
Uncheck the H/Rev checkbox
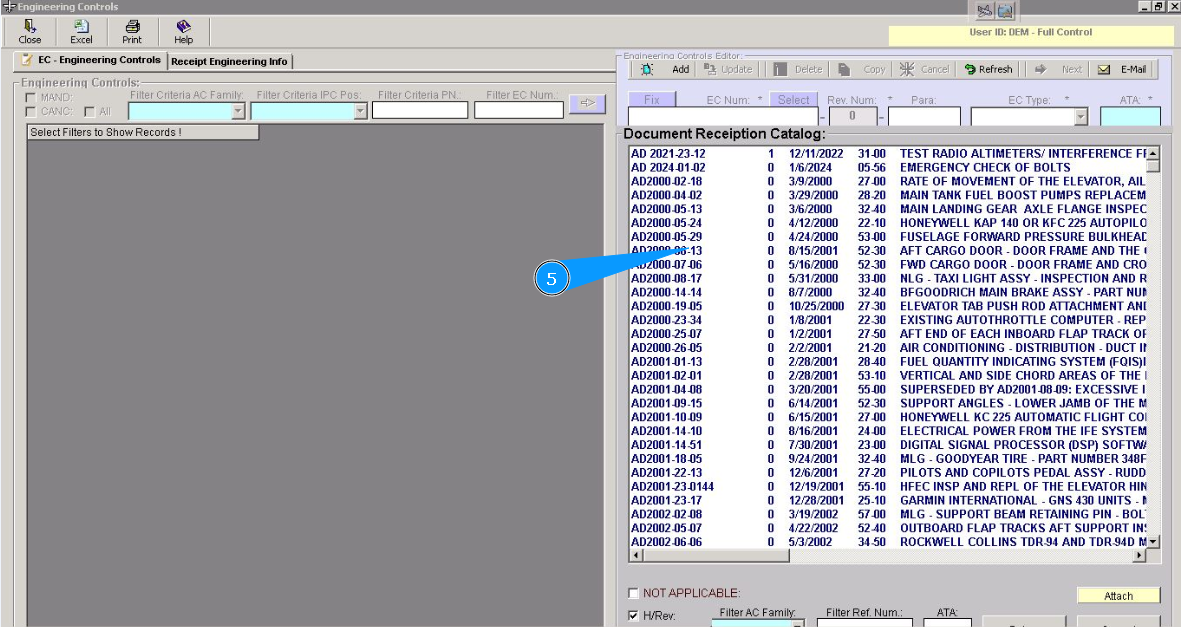point(633,616)
